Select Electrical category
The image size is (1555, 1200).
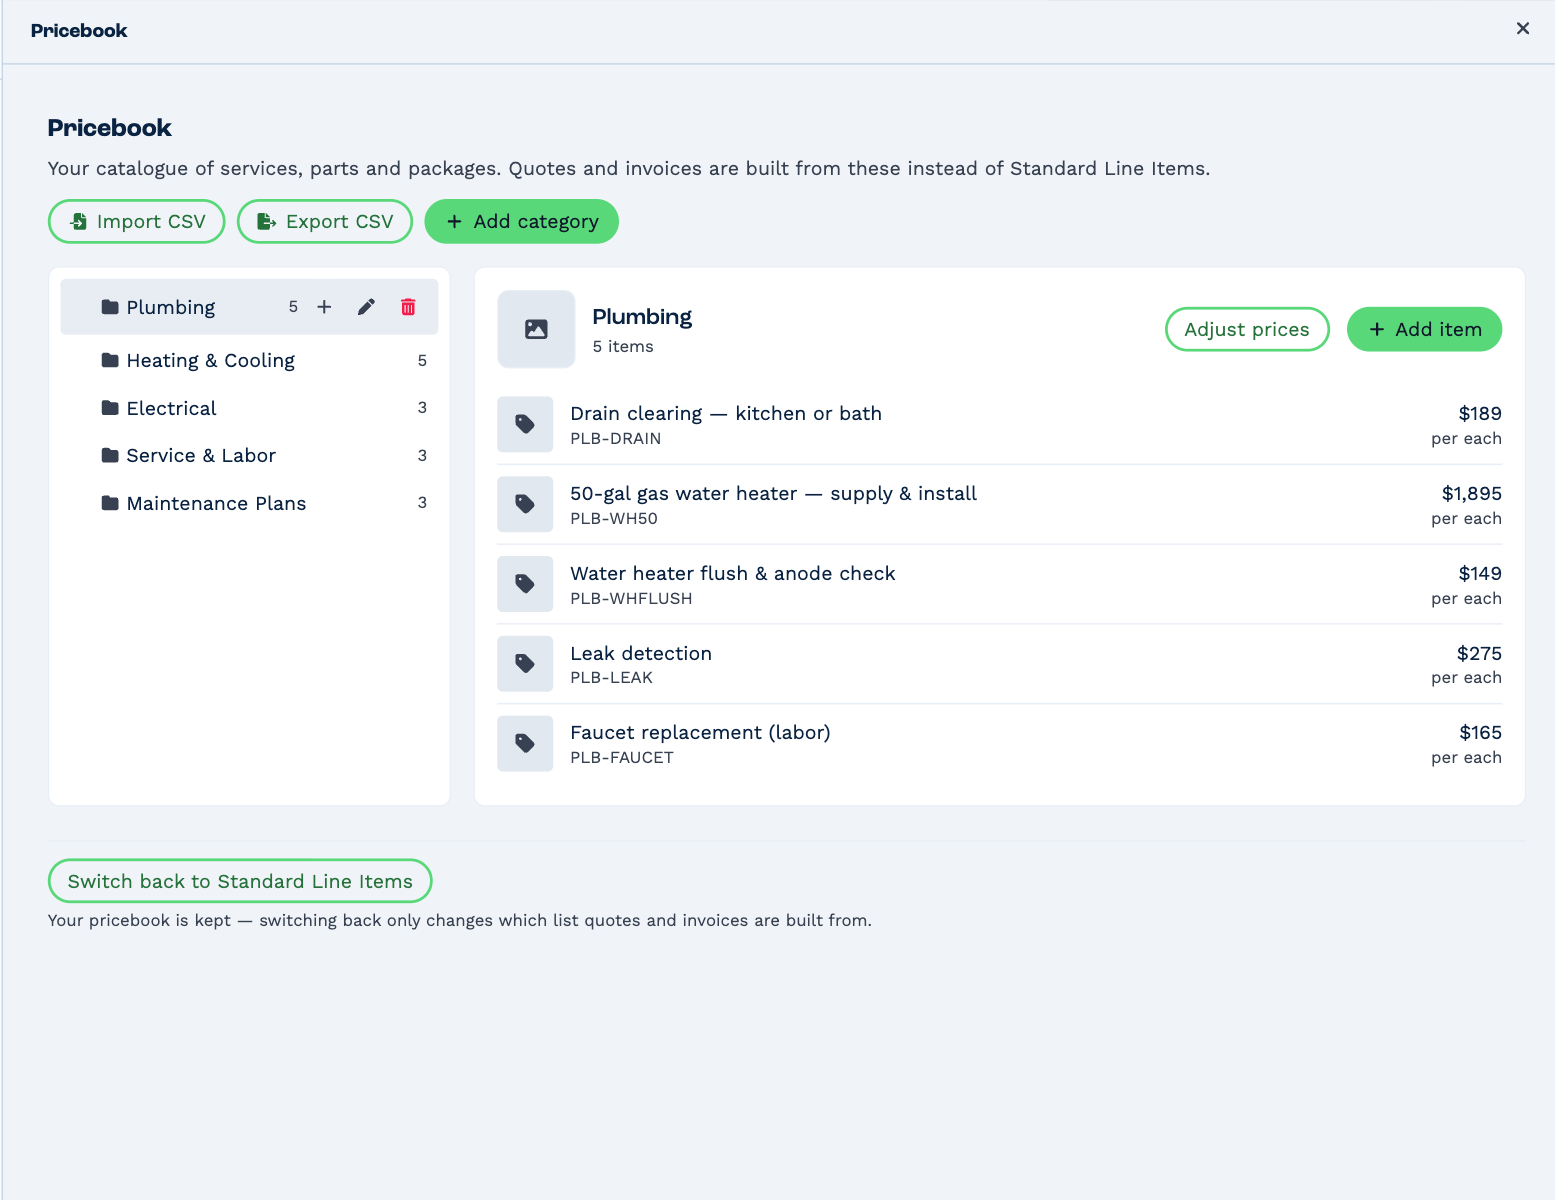[249, 408]
